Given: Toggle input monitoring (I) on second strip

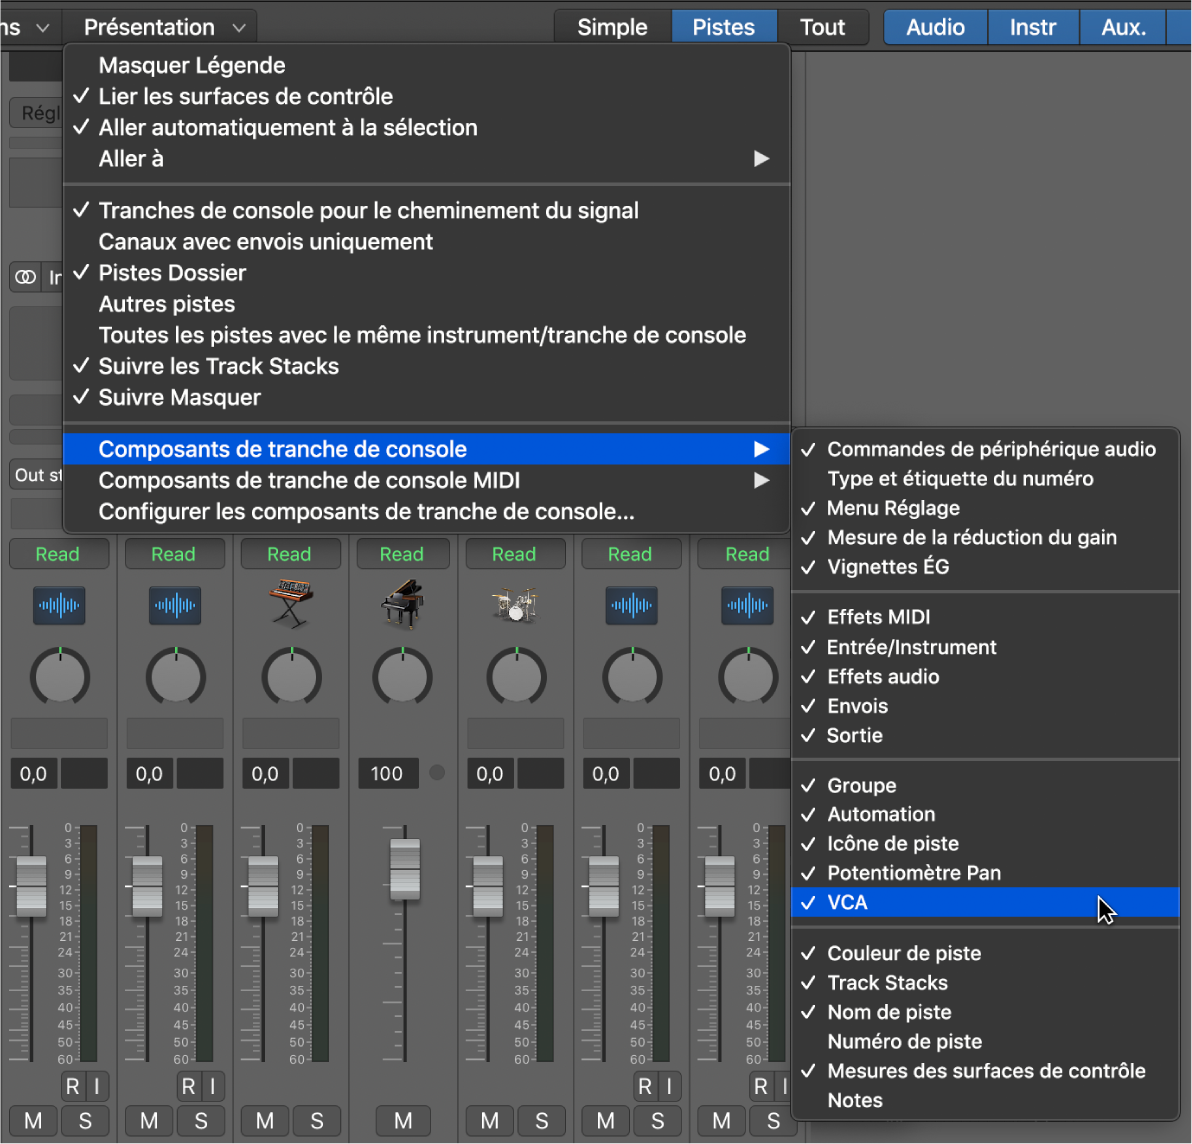Looking at the screenshot, I should 213,1086.
